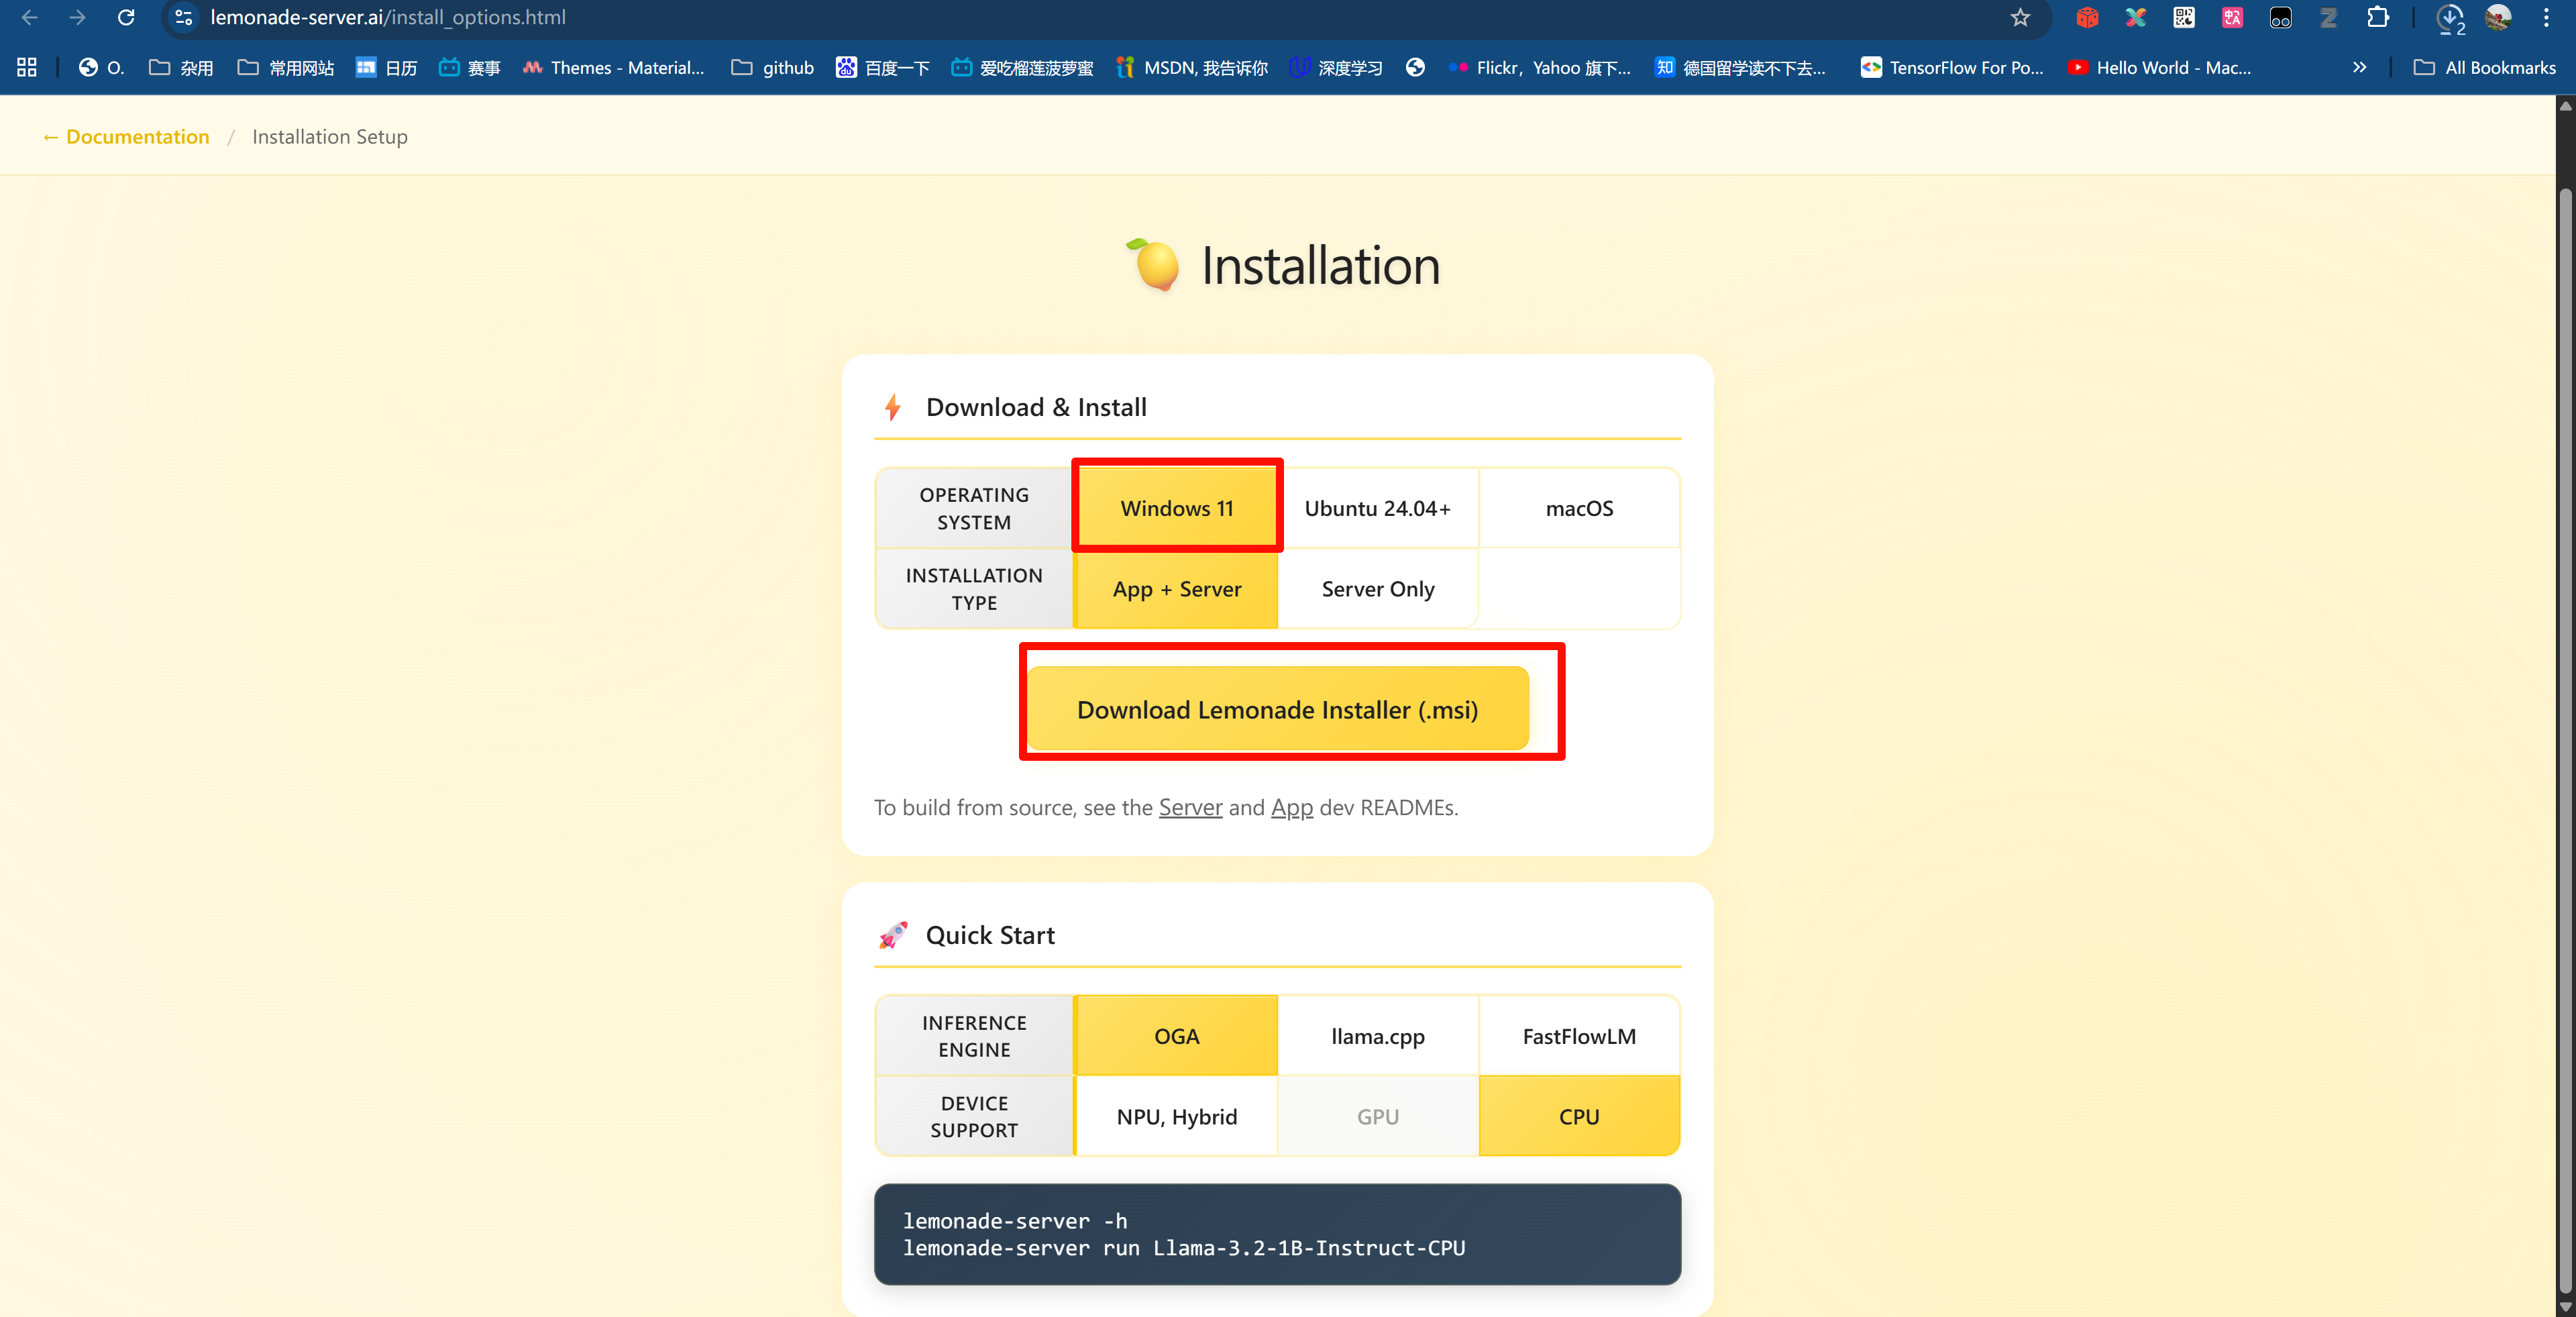The image size is (2576, 1317).
Task: Open the apps grid in bookmarks bar
Action: [x=27, y=67]
